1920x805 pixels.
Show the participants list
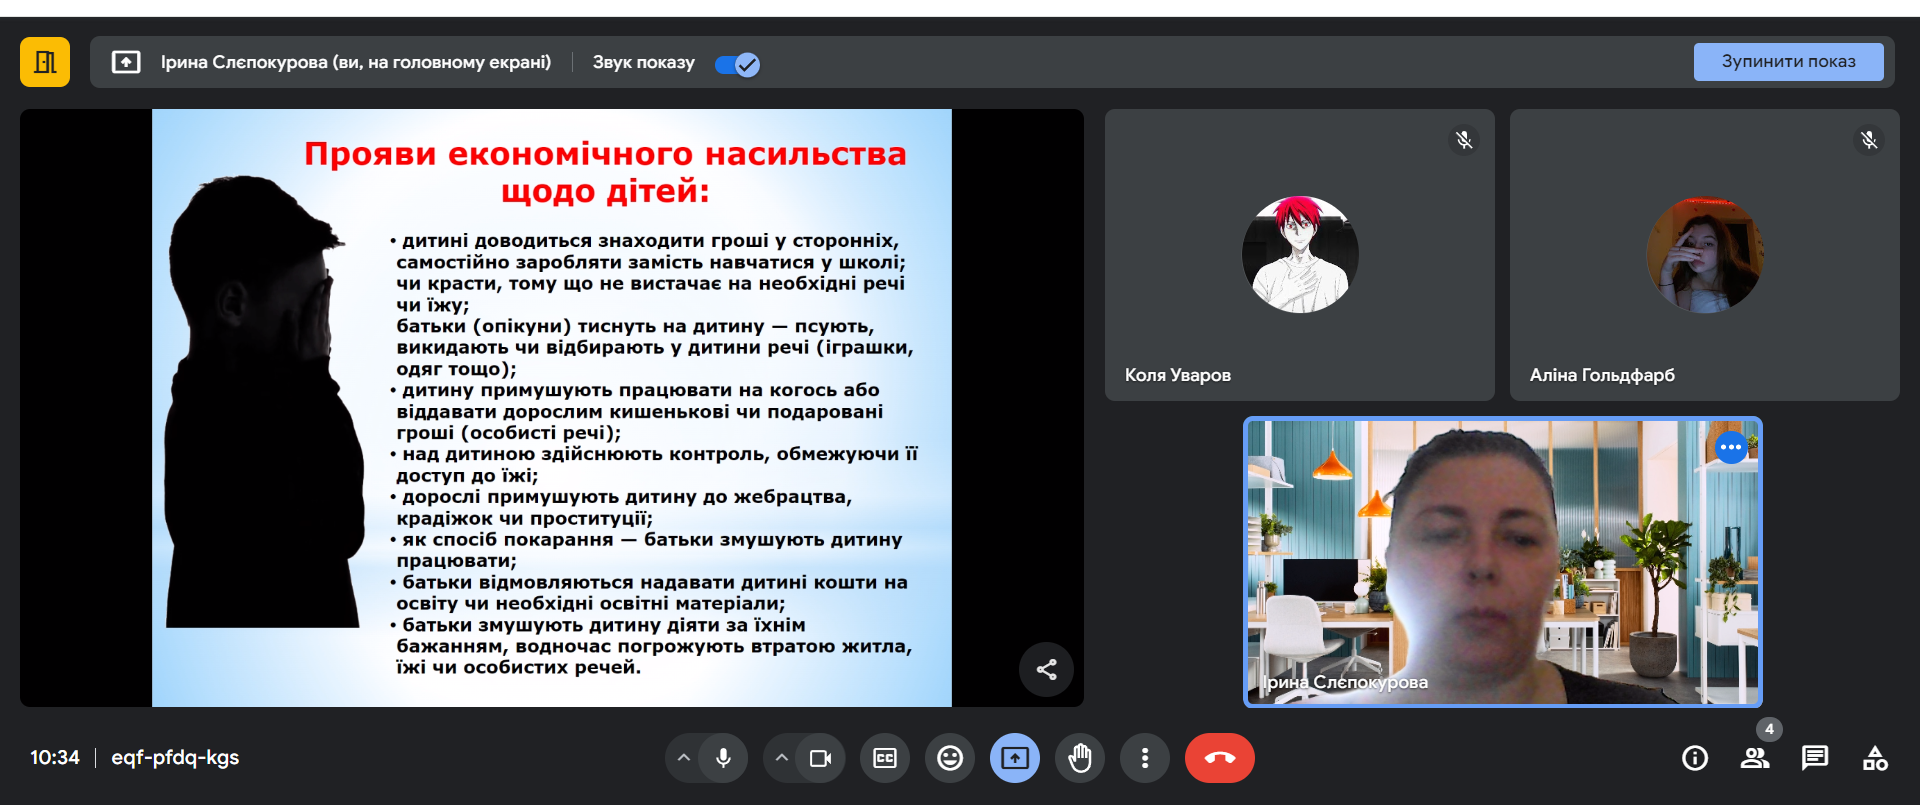point(1755,758)
